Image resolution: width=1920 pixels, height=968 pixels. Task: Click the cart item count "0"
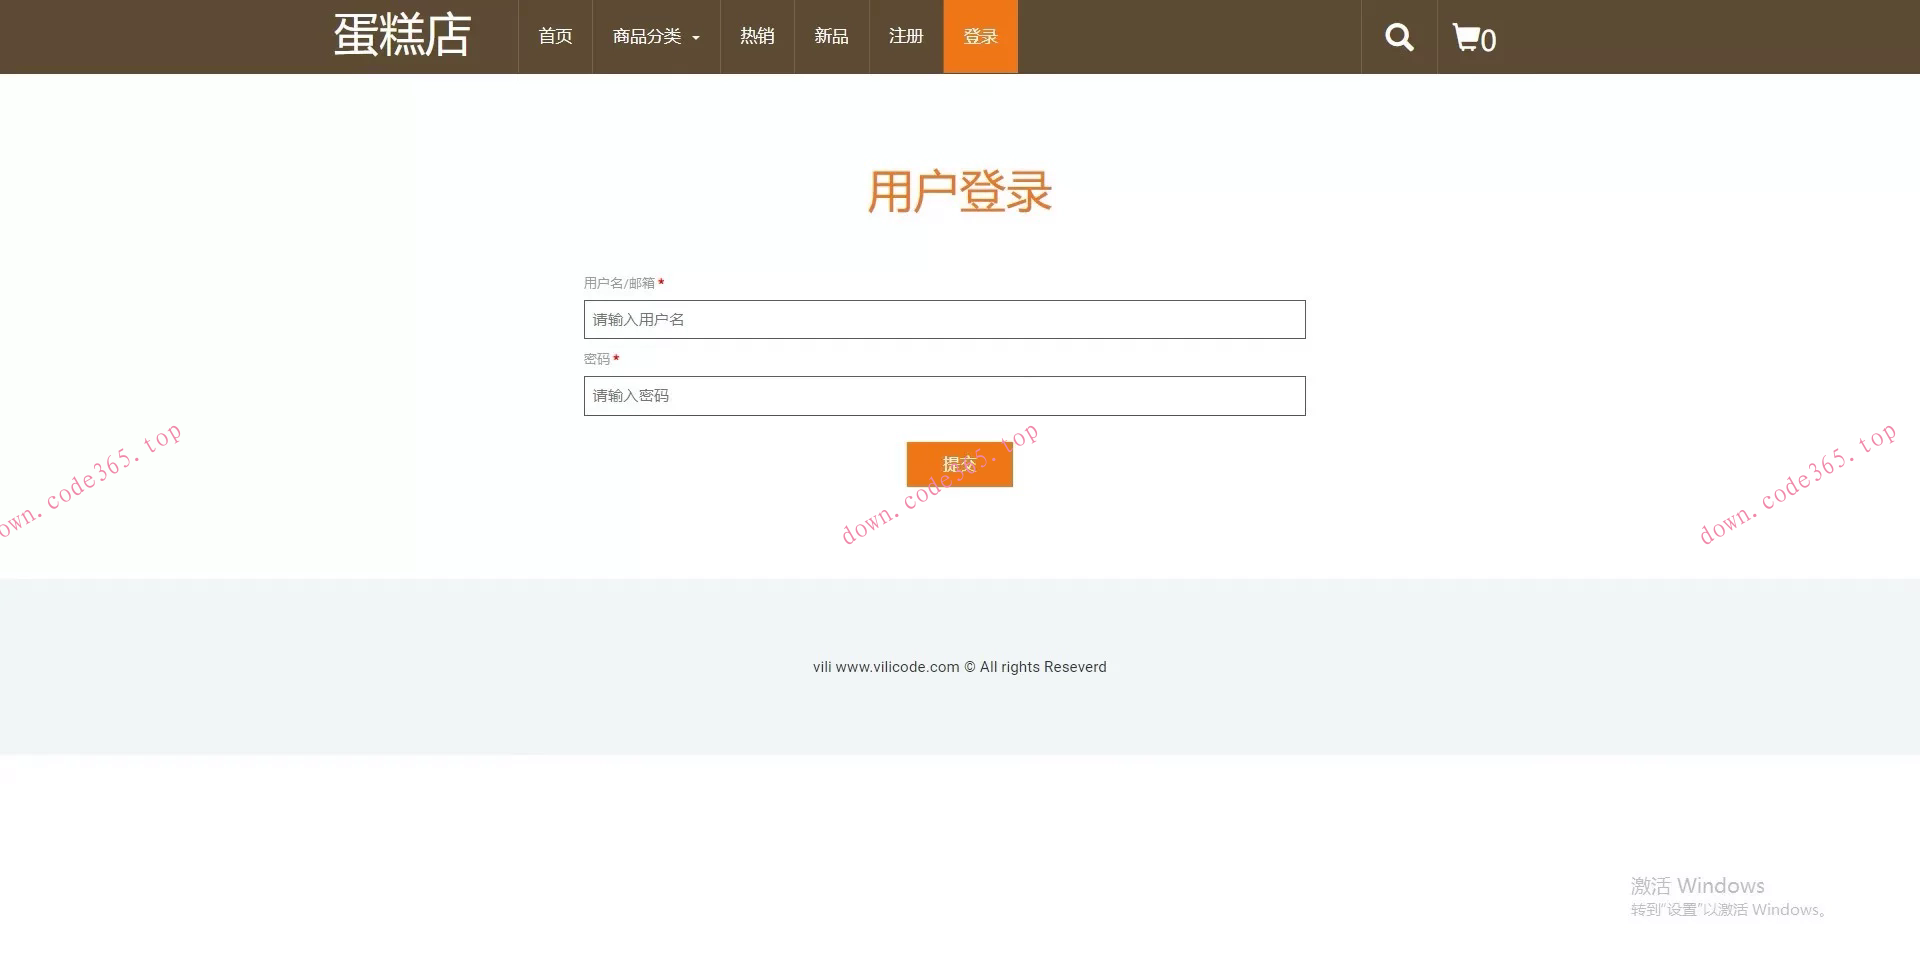1489,42
